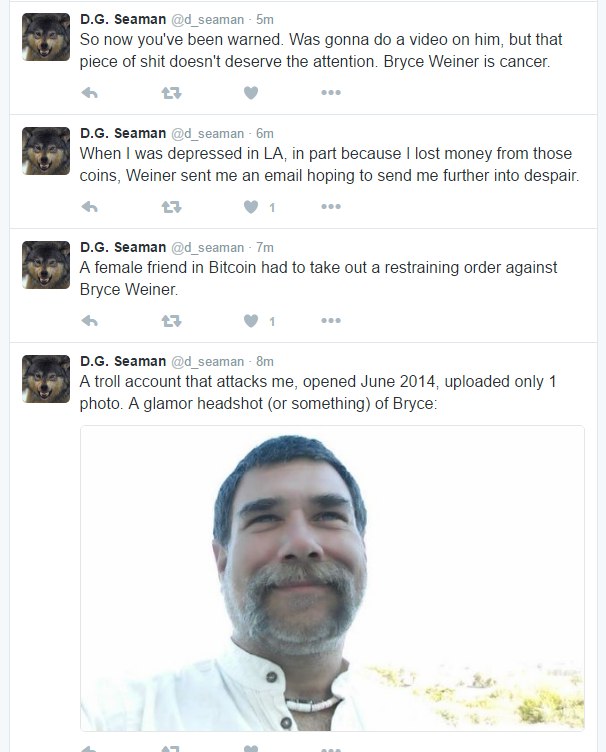Open the 8m timestamp link
This screenshot has height=752, width=606.
click(265, 361)
